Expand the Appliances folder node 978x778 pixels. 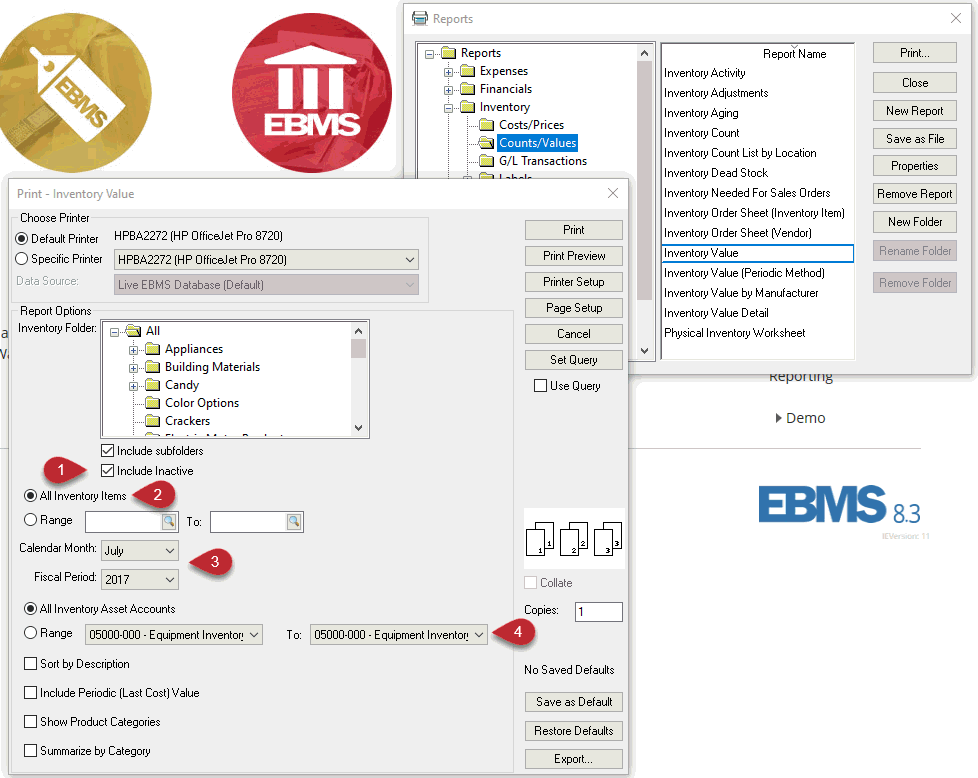pyautogui.click(x=133, y=350)
